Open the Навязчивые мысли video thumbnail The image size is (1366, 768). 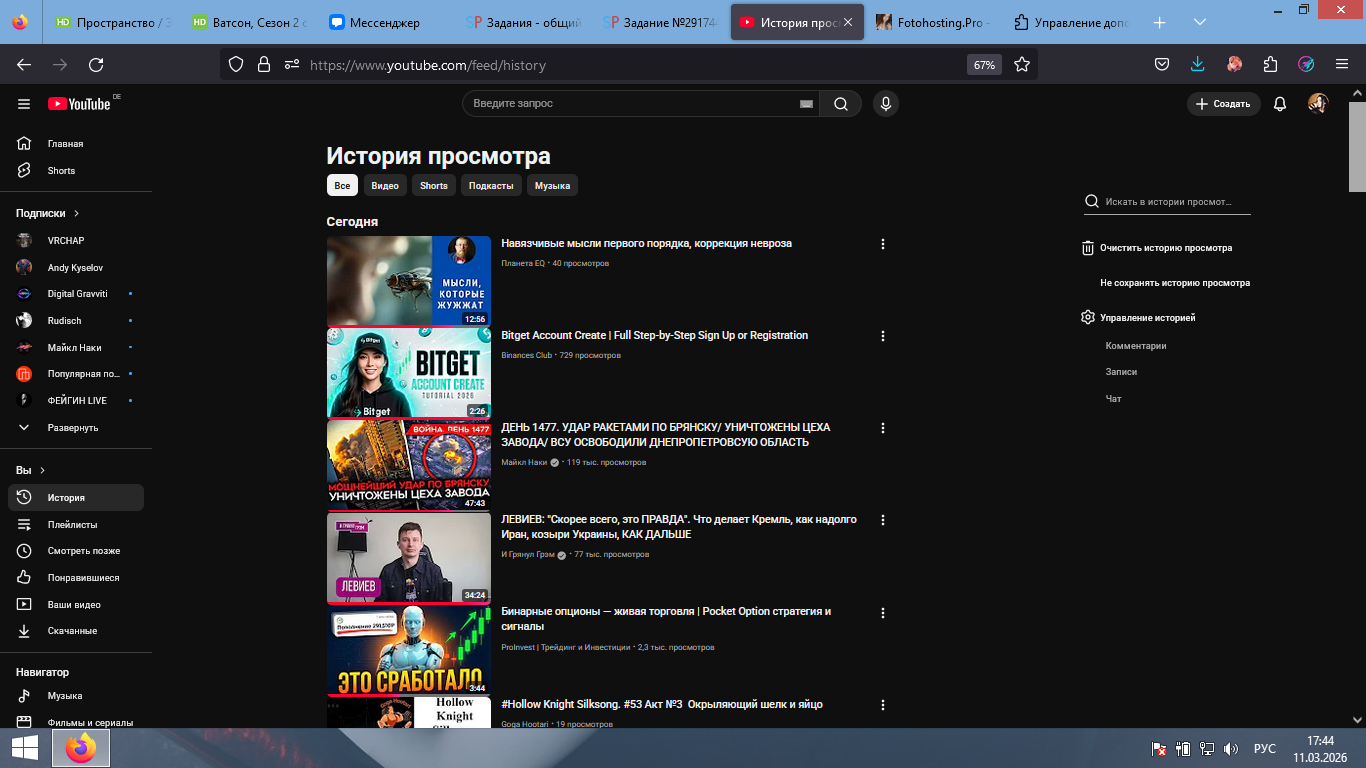pos(408,281)
